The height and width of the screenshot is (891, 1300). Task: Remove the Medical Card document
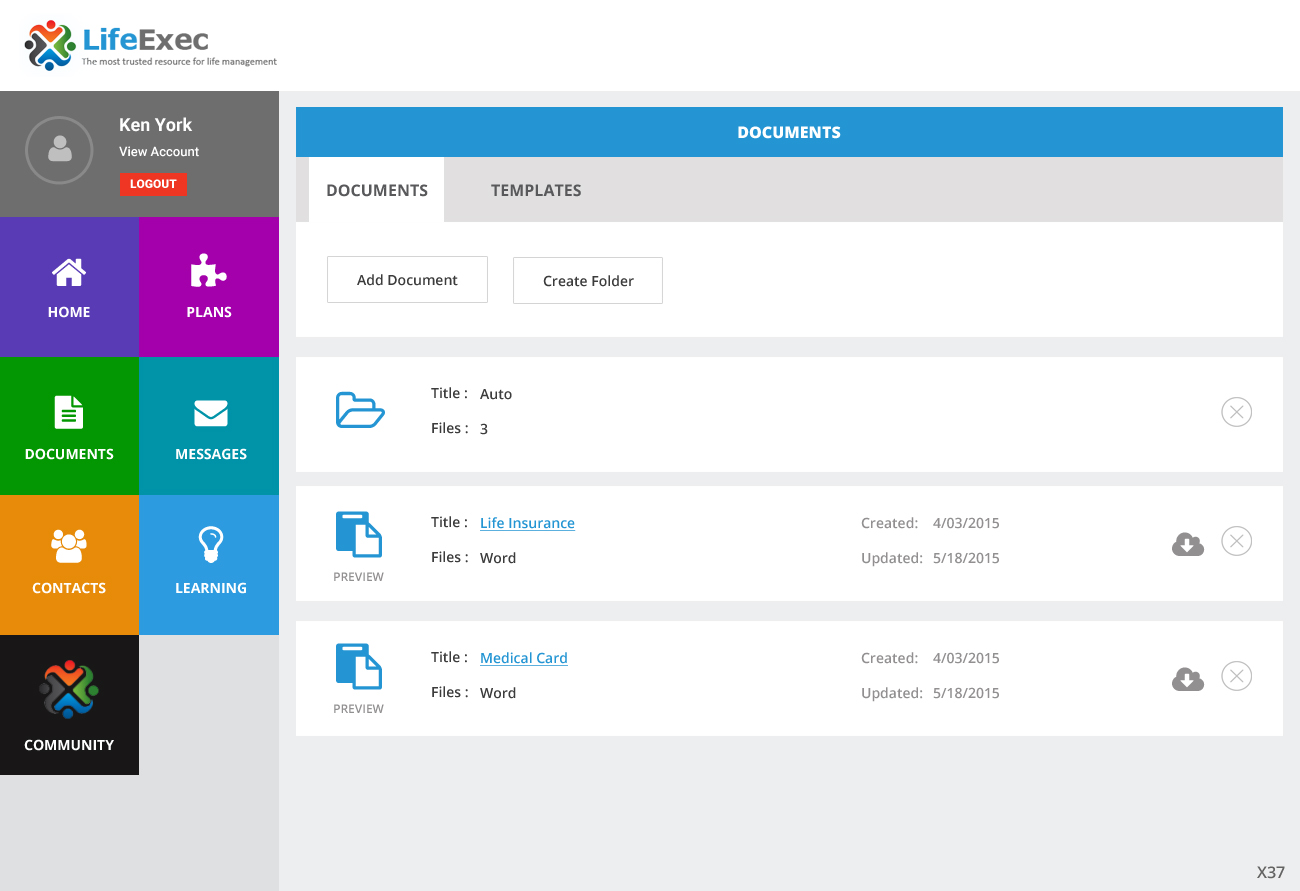click(x=1236, y=677)
